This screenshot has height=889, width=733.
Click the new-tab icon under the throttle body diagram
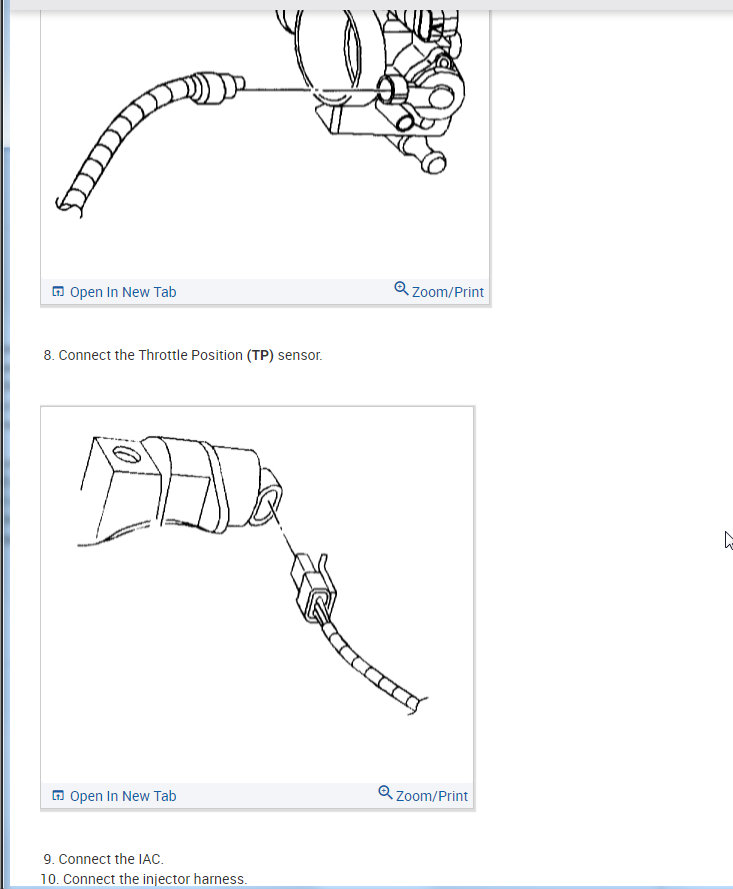[x=58, y=291]
